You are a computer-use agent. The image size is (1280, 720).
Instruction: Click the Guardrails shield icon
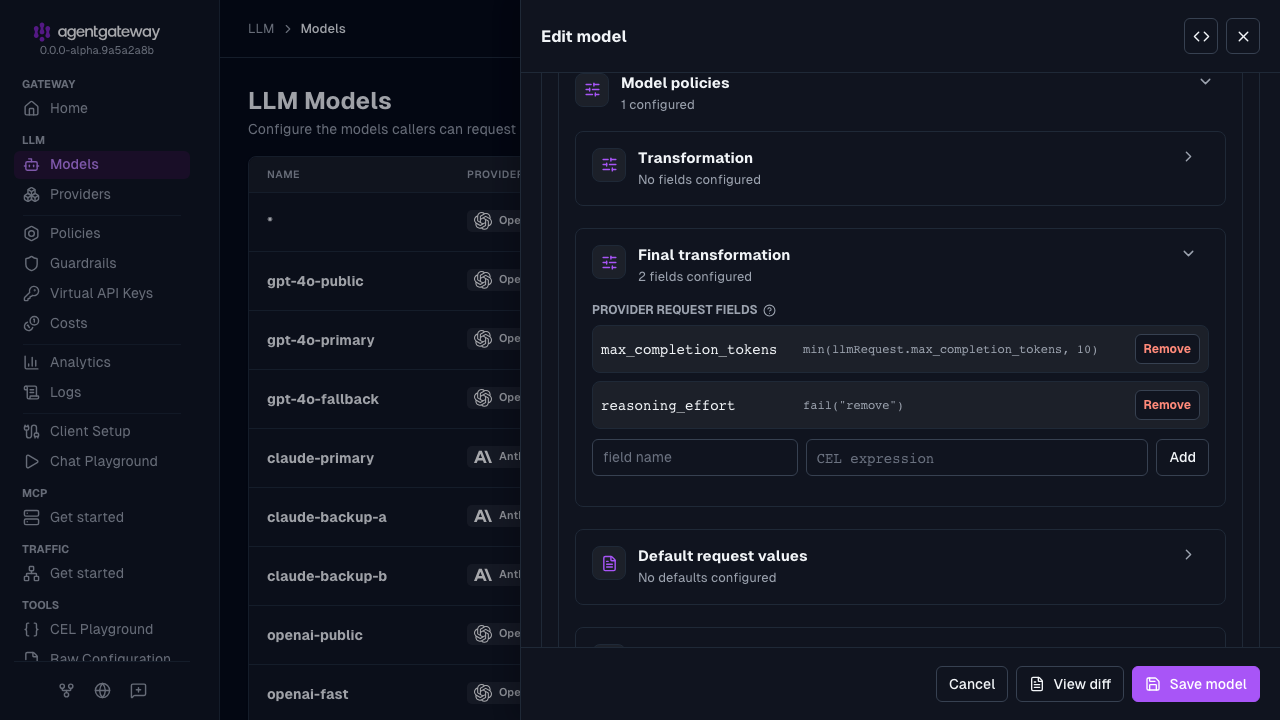pyautogui.click(x=32, y=263)
